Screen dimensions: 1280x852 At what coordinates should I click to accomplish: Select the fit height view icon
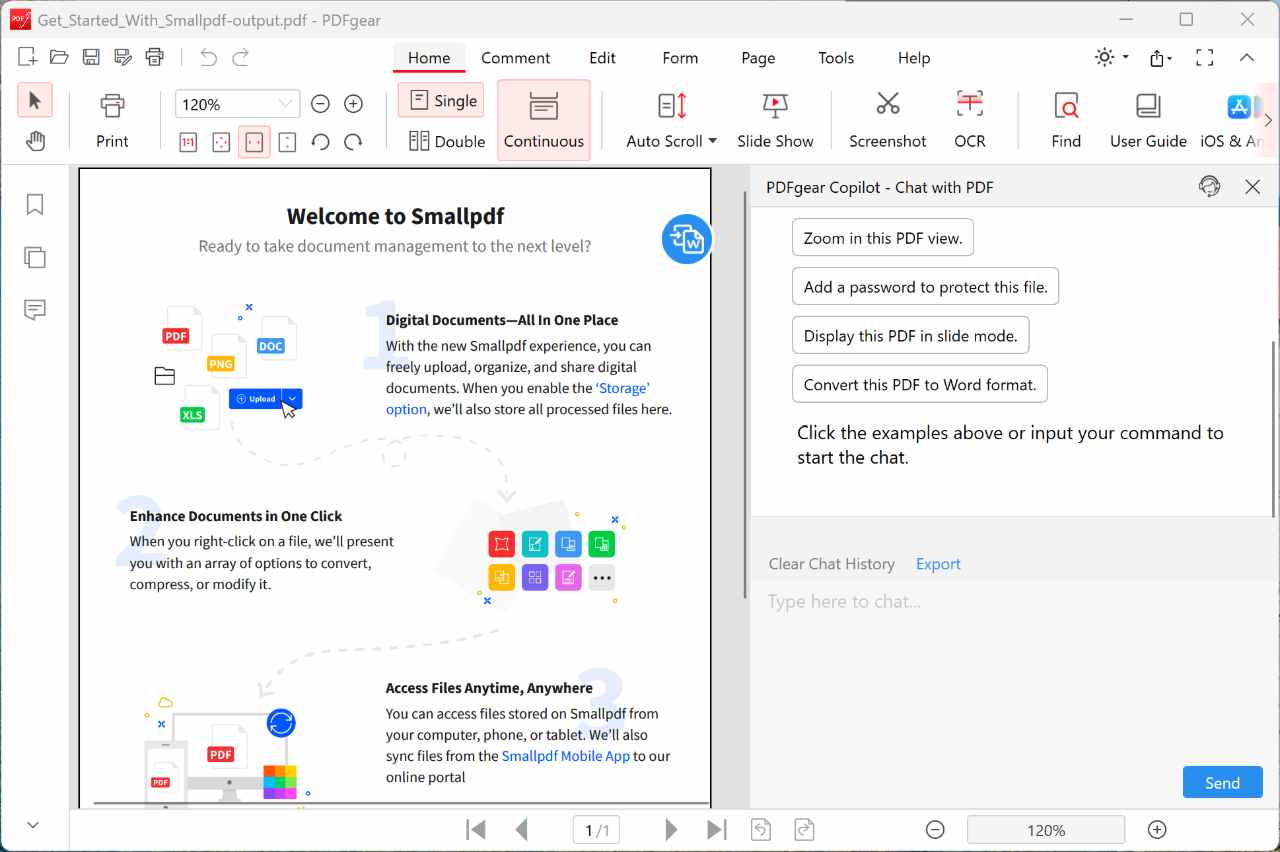[287, 142]
